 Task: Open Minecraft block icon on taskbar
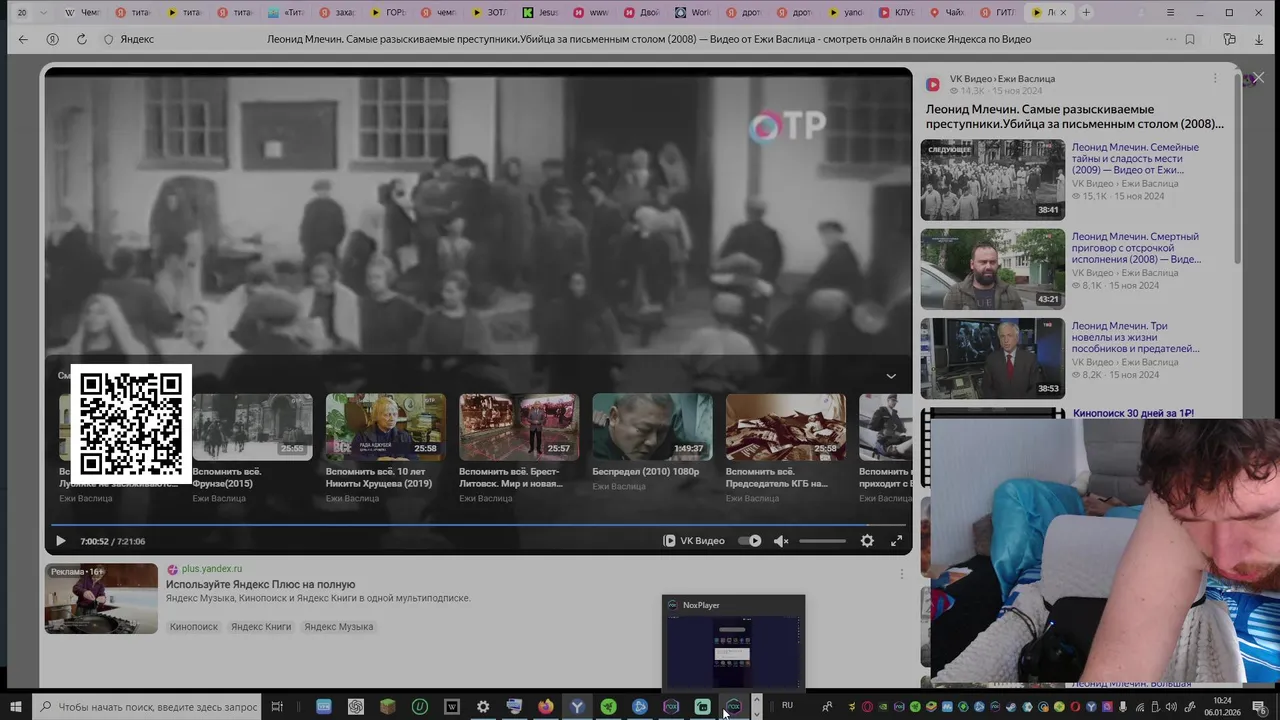pos(387,707)
